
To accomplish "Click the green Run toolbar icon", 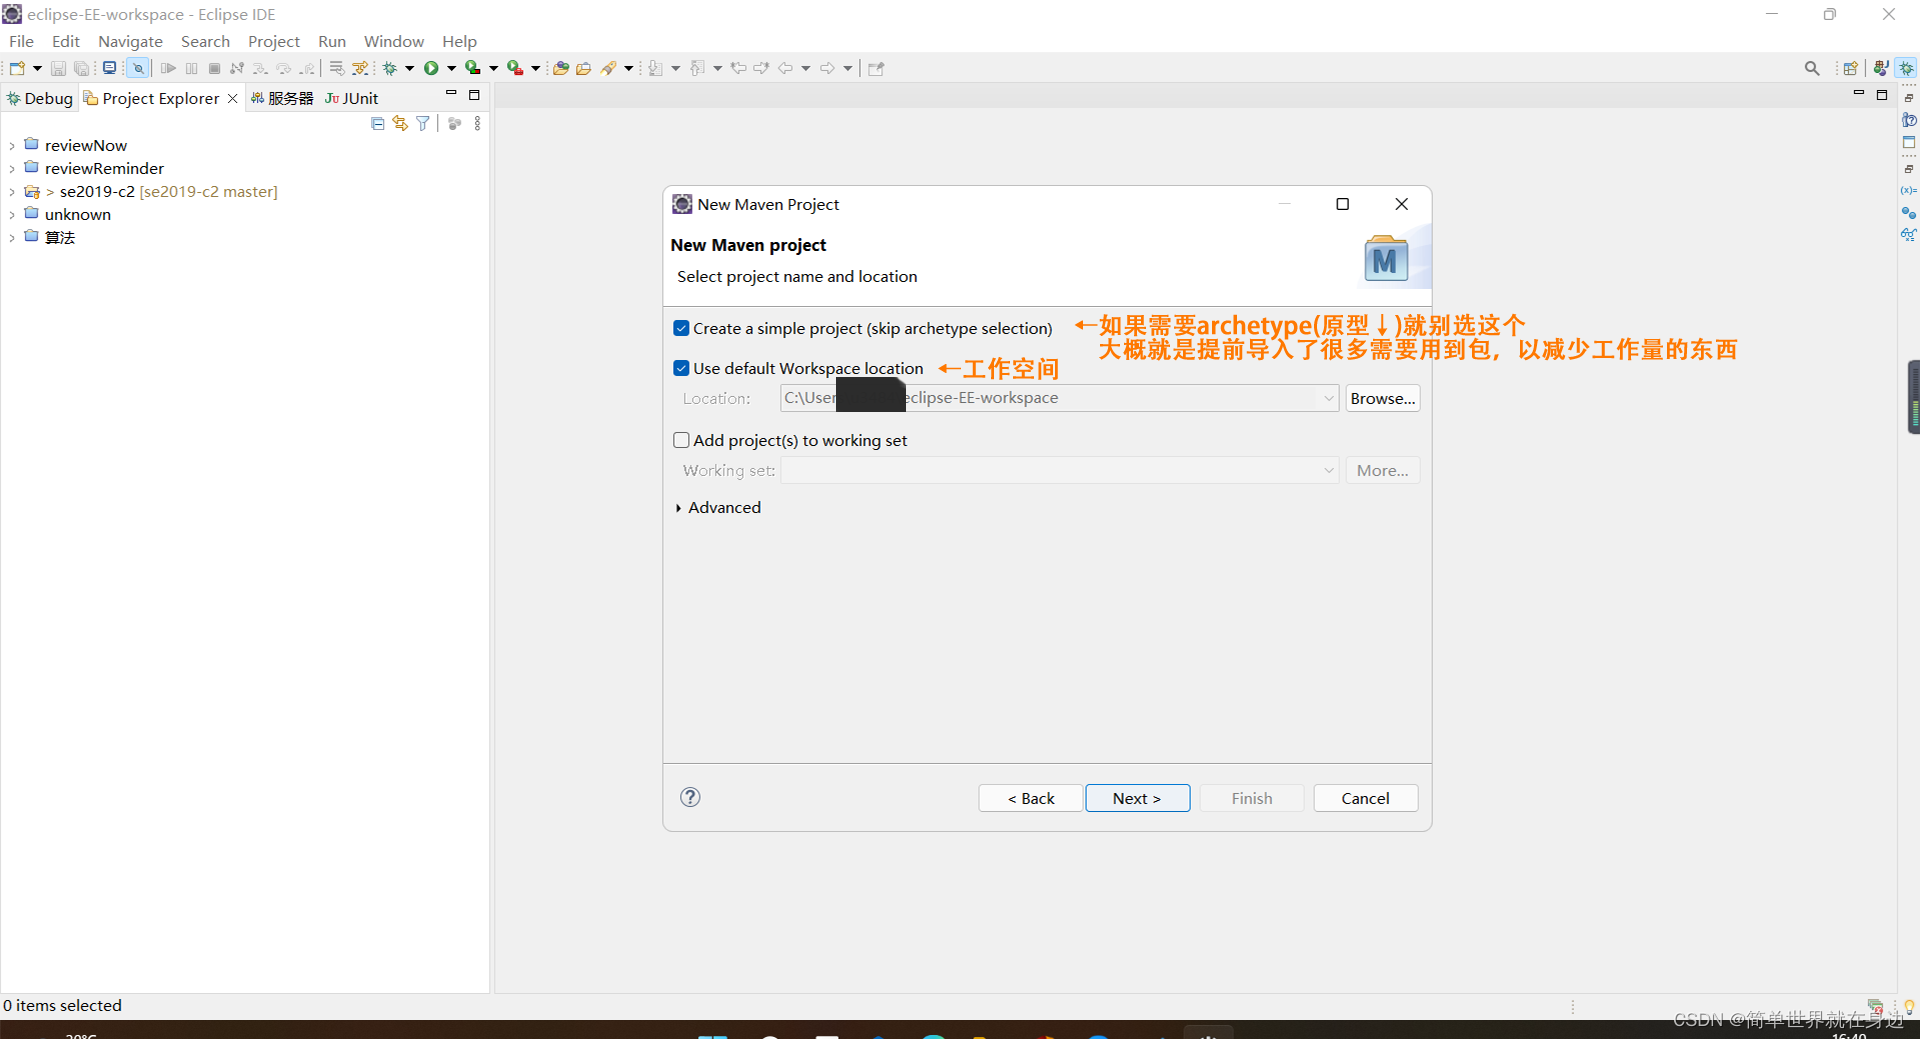I will [432, 67].
